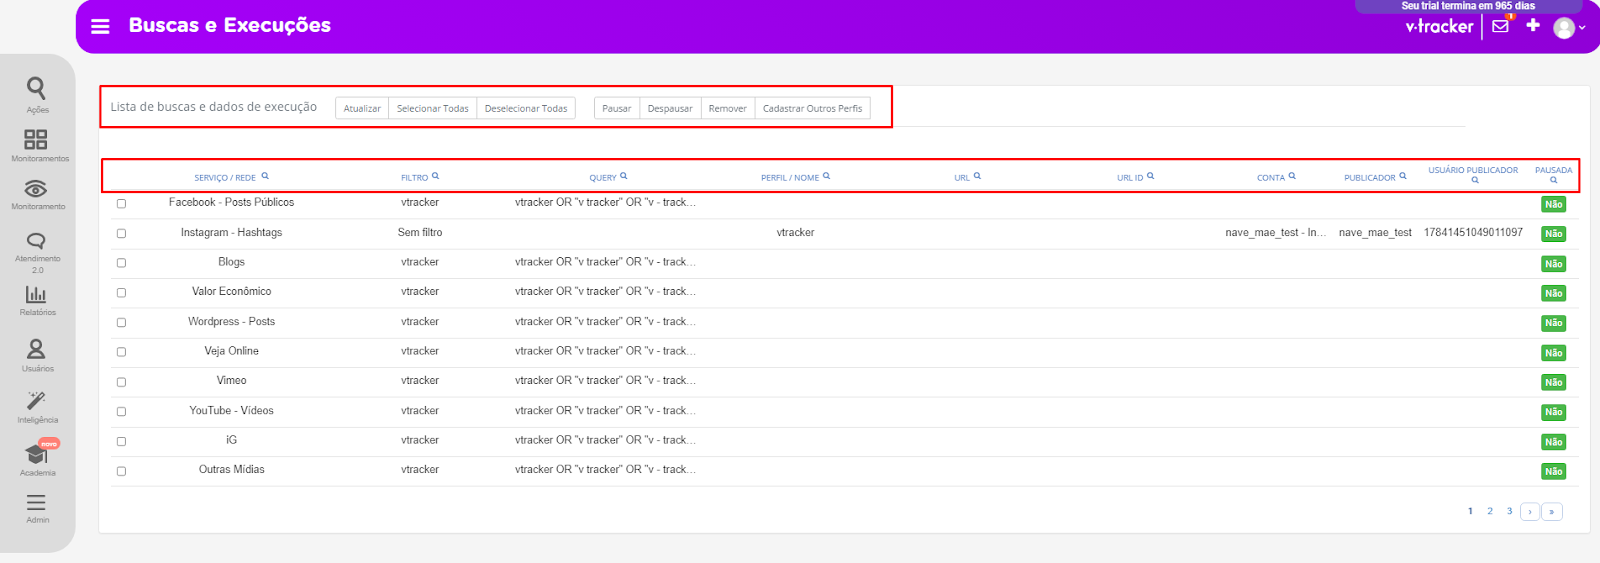
Task: Click the PAUSADA column search icon
Action: pos(1553,181)
